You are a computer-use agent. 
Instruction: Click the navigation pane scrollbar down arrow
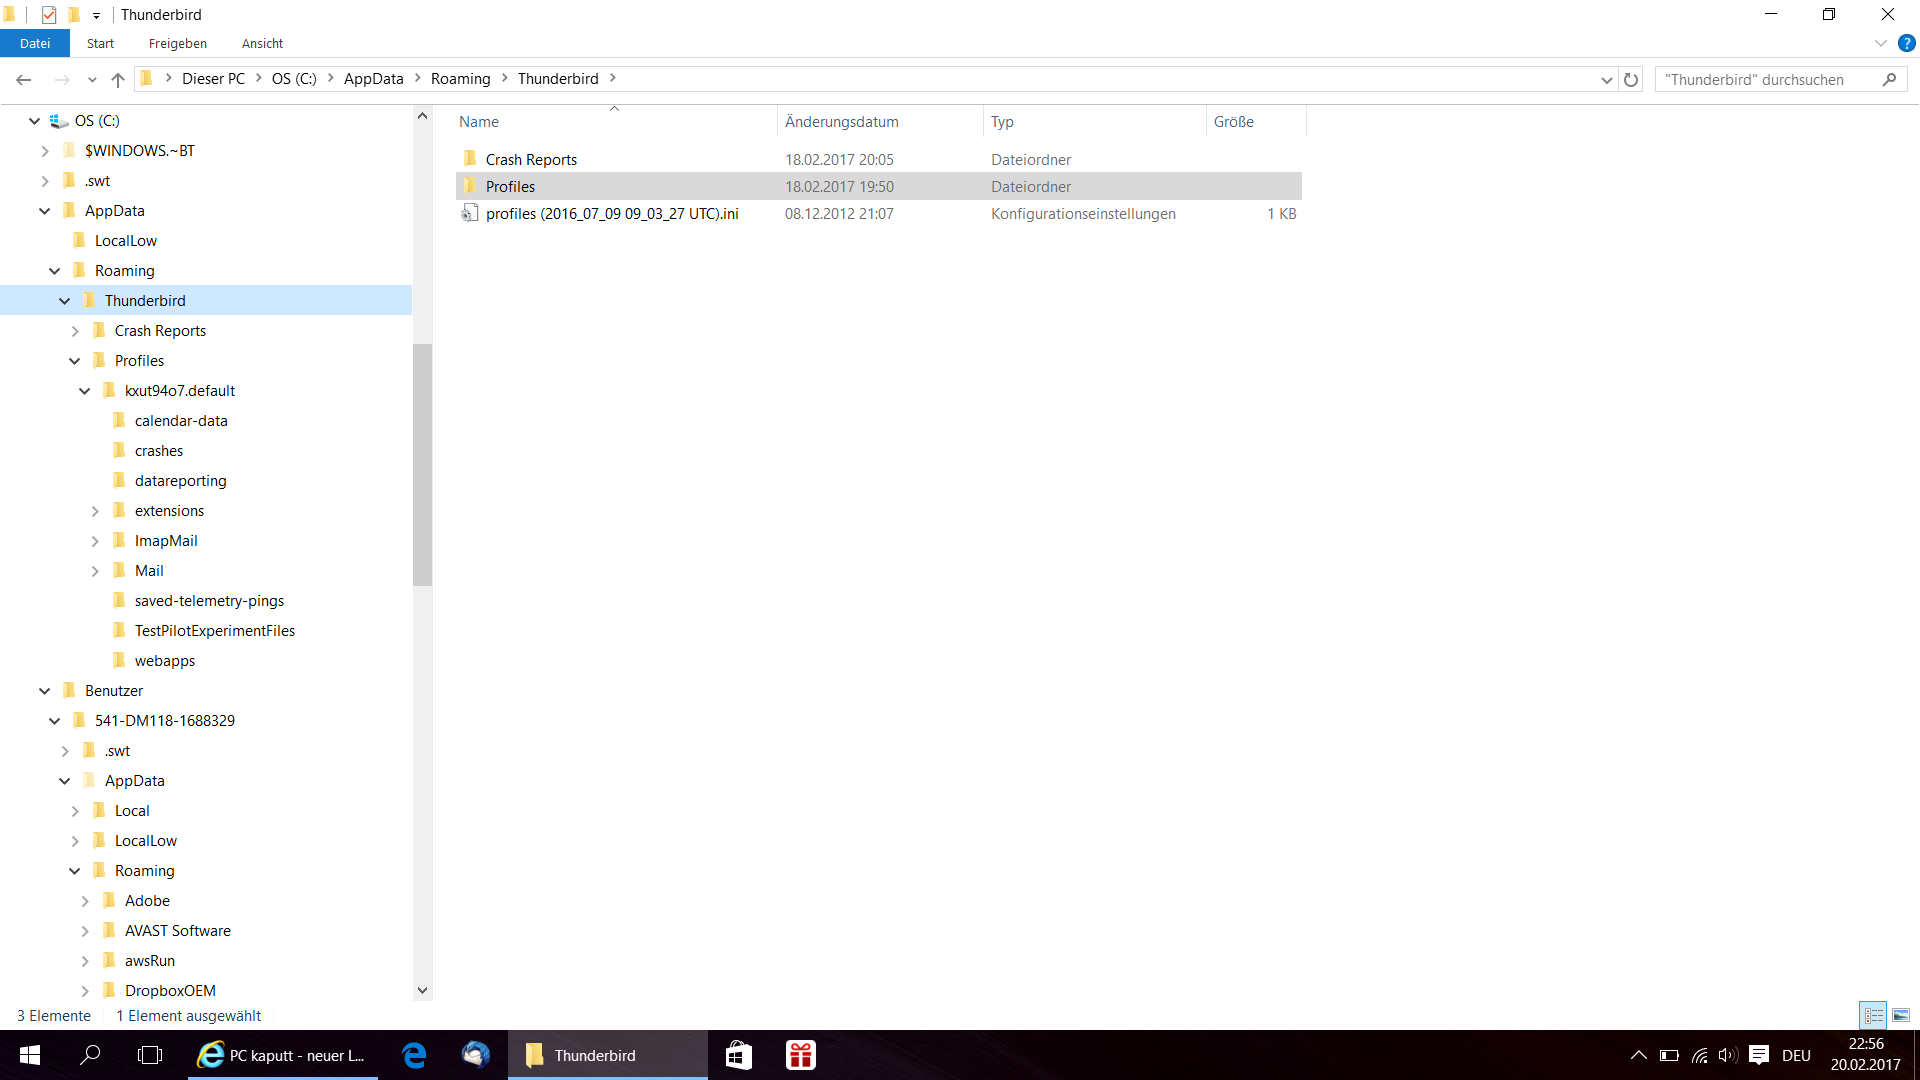[x=422, y=990]
